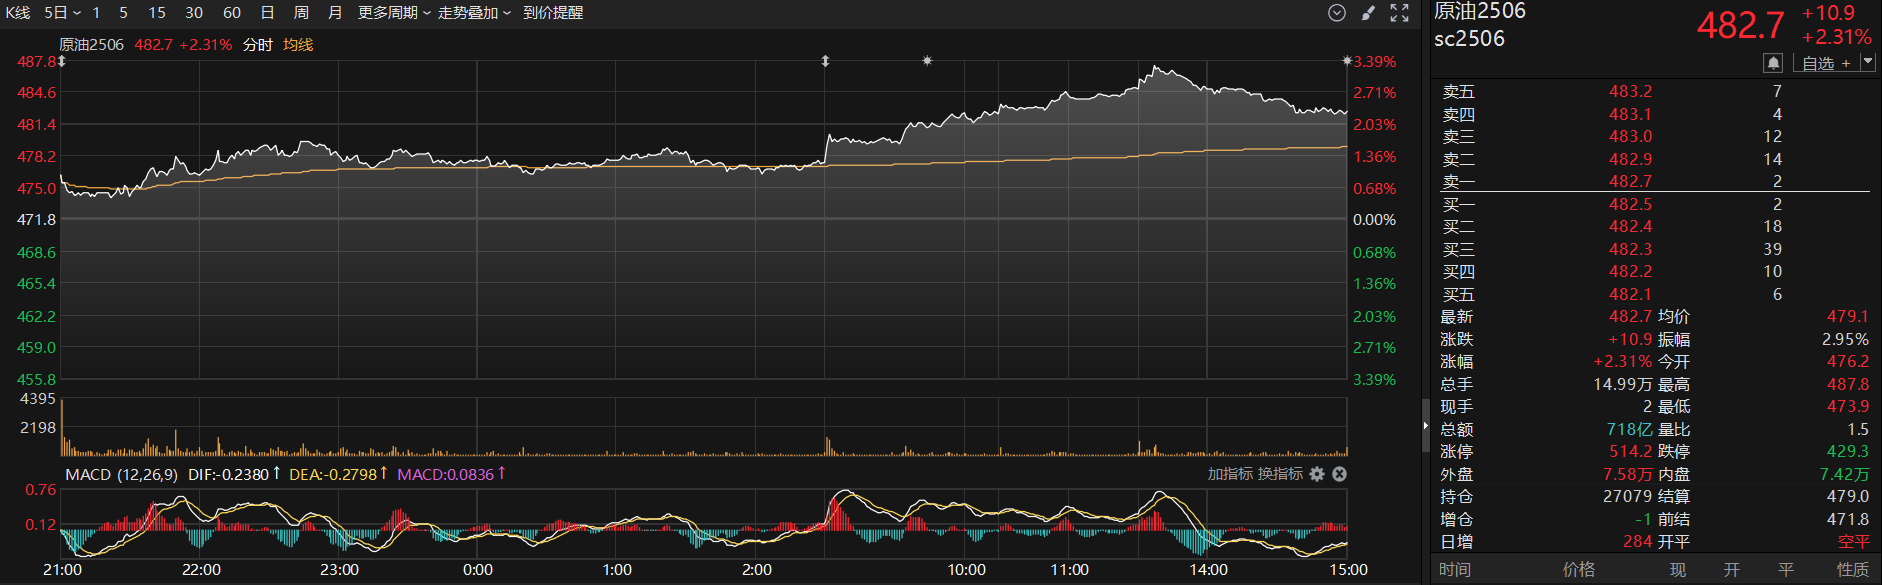Click the 跌停 429.3 value

point(1847,451)
